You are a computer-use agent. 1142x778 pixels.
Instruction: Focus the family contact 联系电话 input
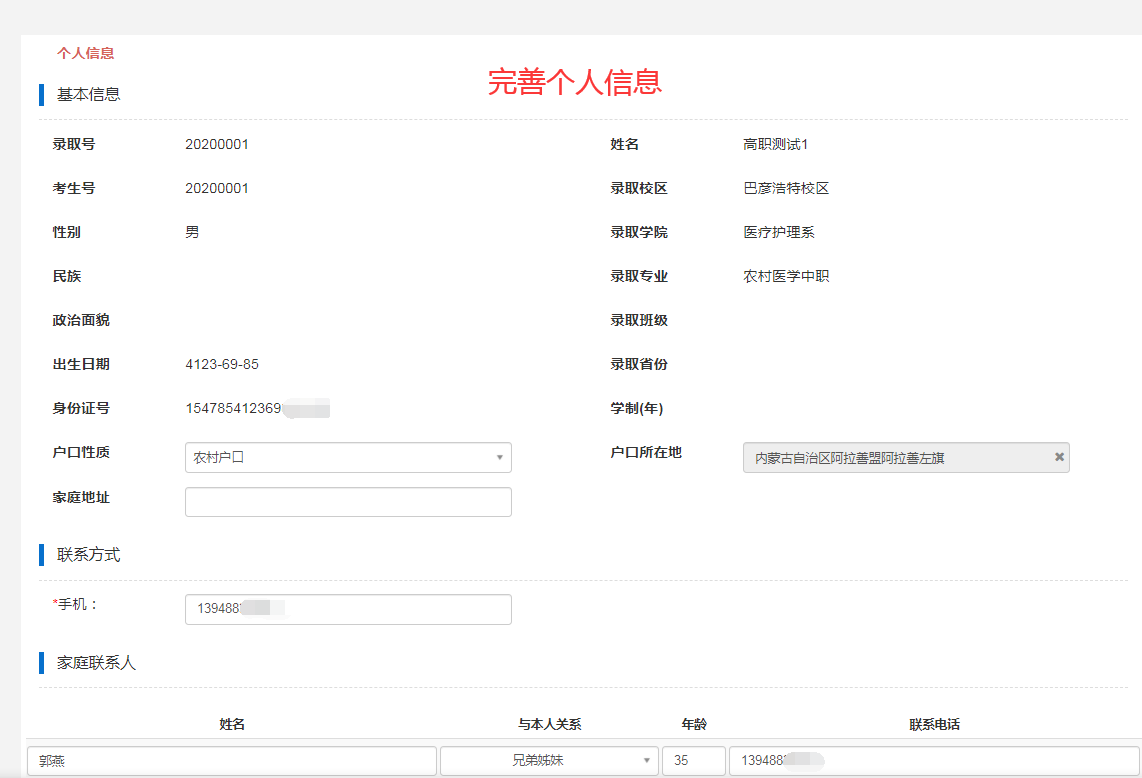(933, 761)
